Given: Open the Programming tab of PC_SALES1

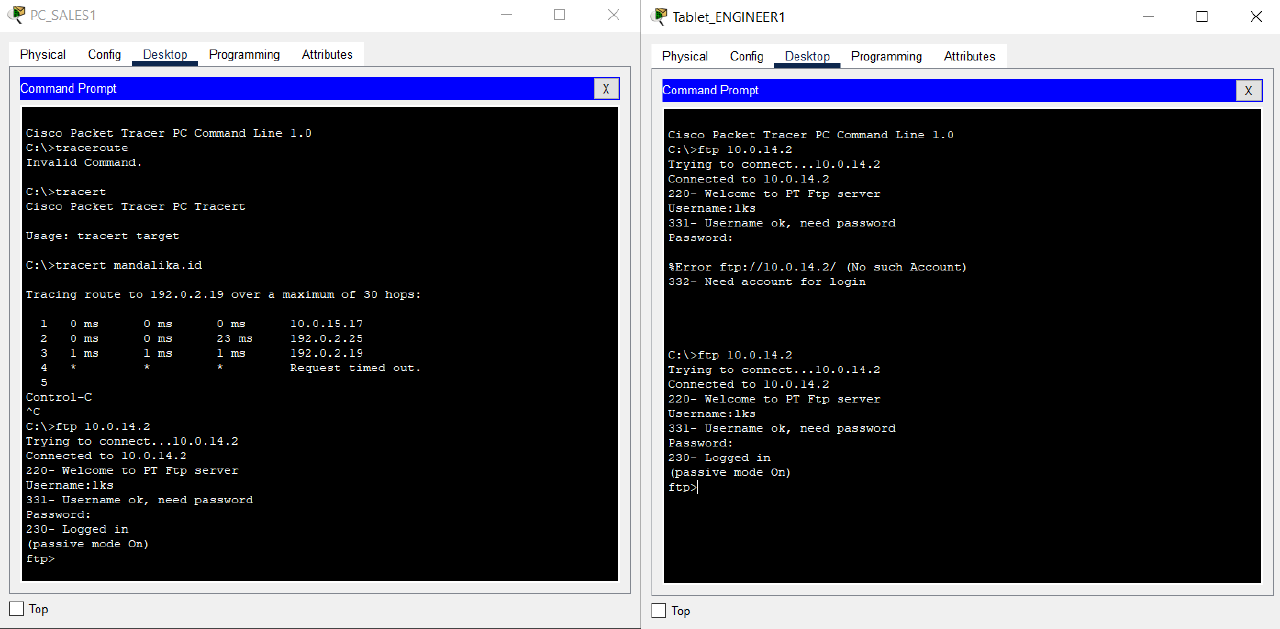Looking at the screenshot, I should pyautogui.click(x=244, y=55).
